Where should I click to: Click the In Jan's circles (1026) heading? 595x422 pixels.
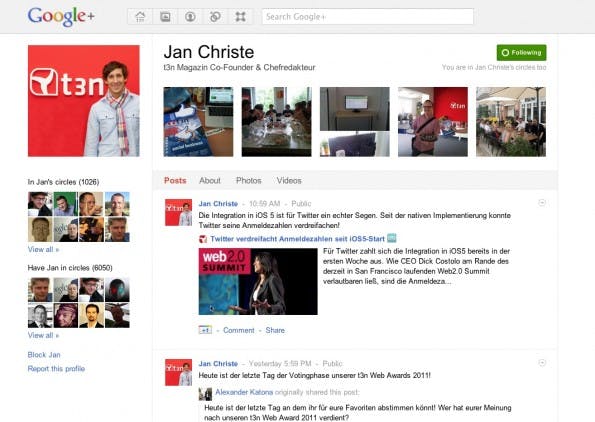(x=63, y=182)
